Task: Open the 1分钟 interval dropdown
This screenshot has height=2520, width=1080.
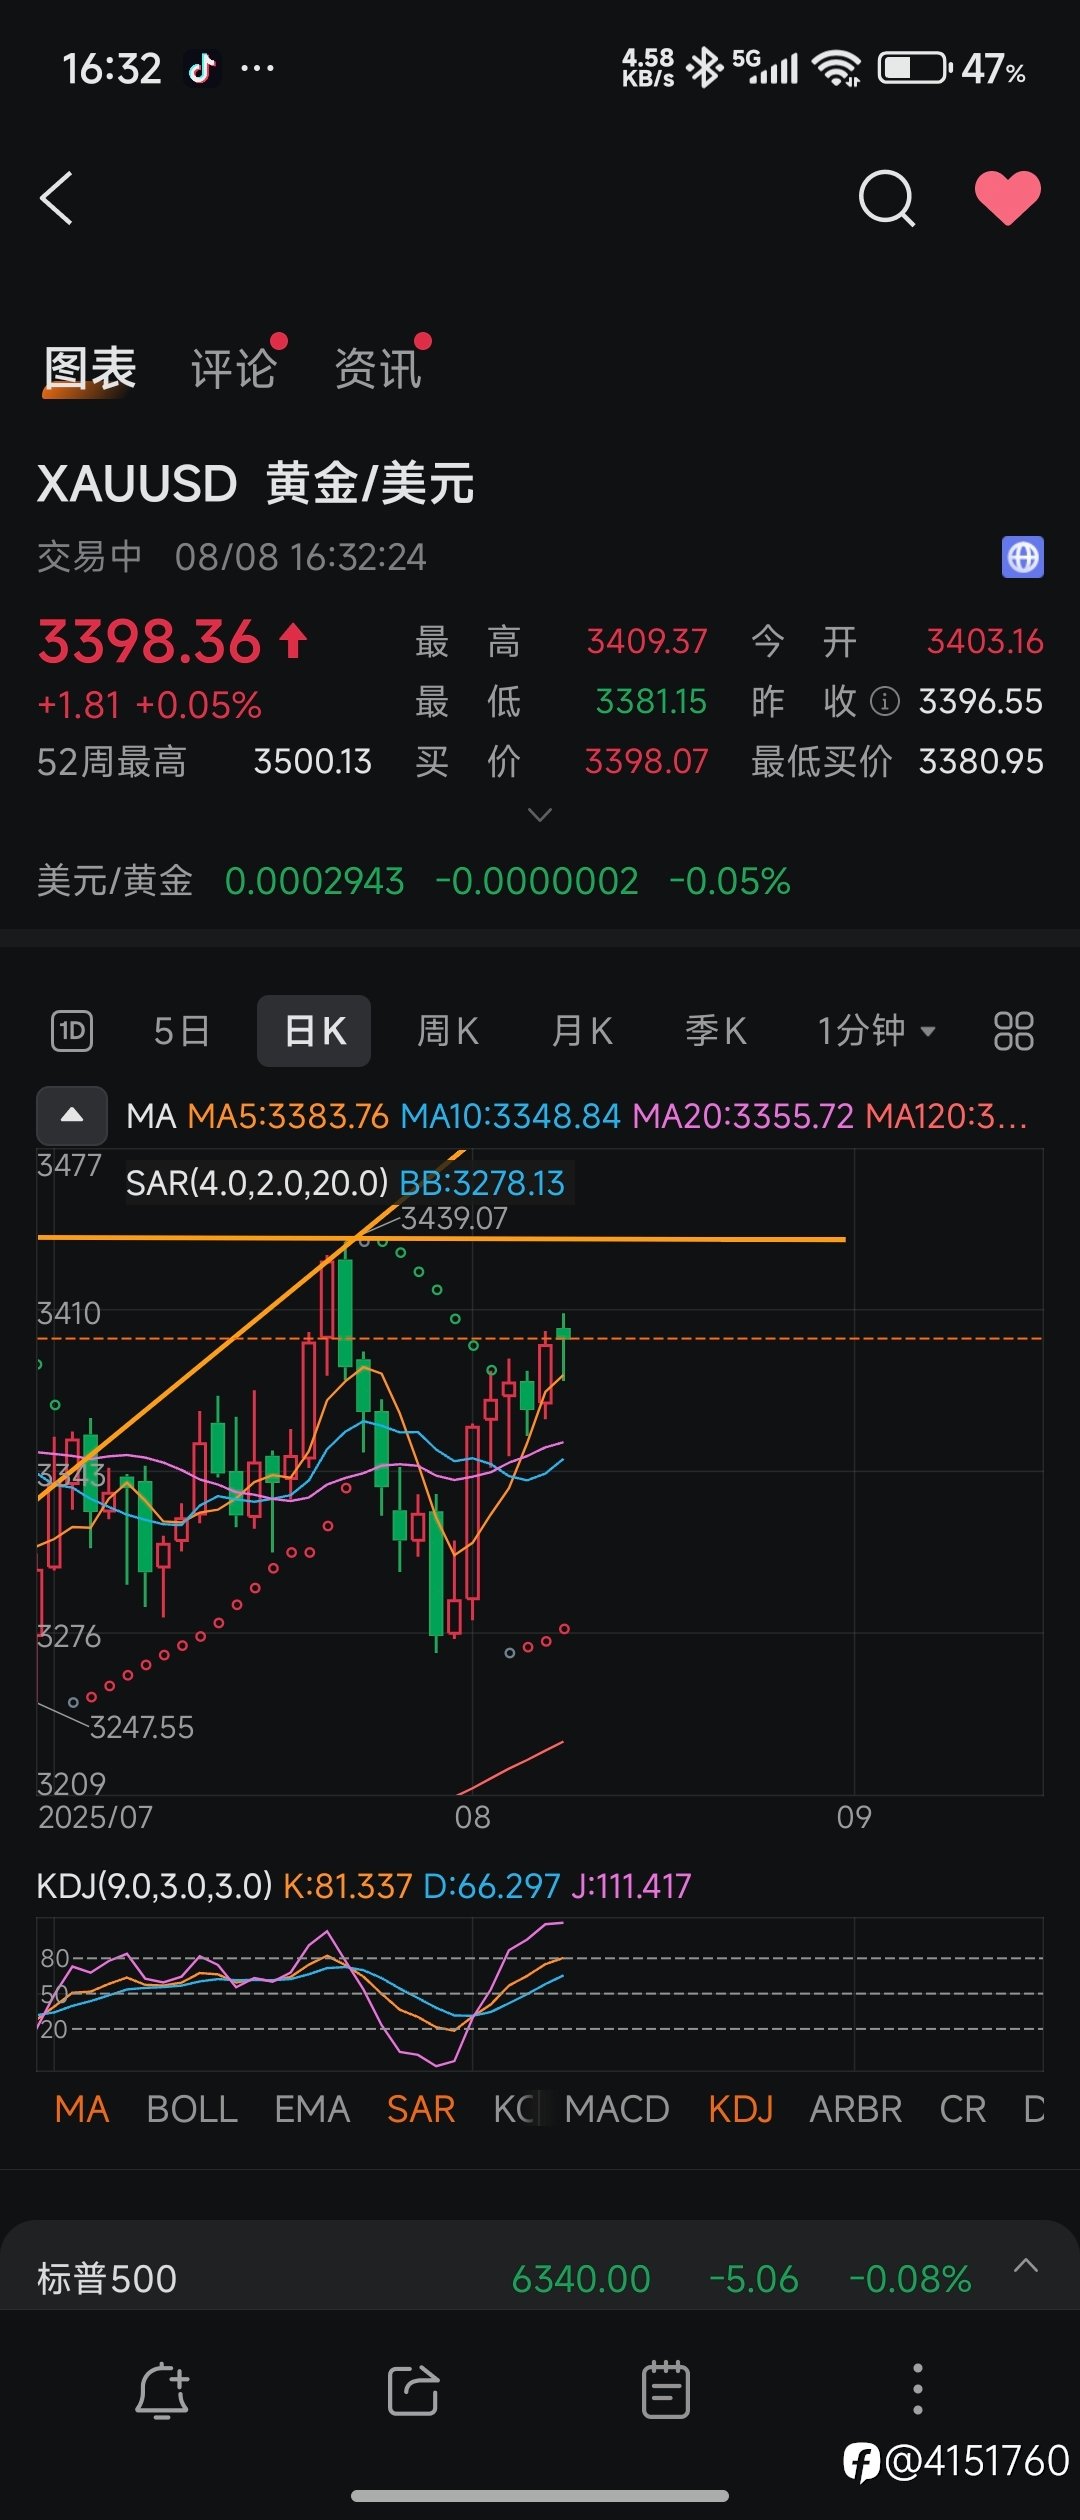Action: click(876, 1031)
